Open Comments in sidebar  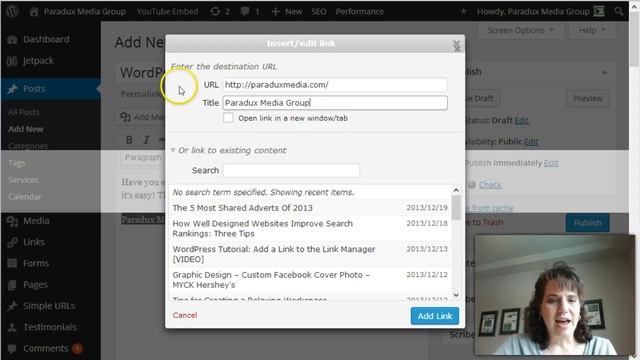pos(45,348)
